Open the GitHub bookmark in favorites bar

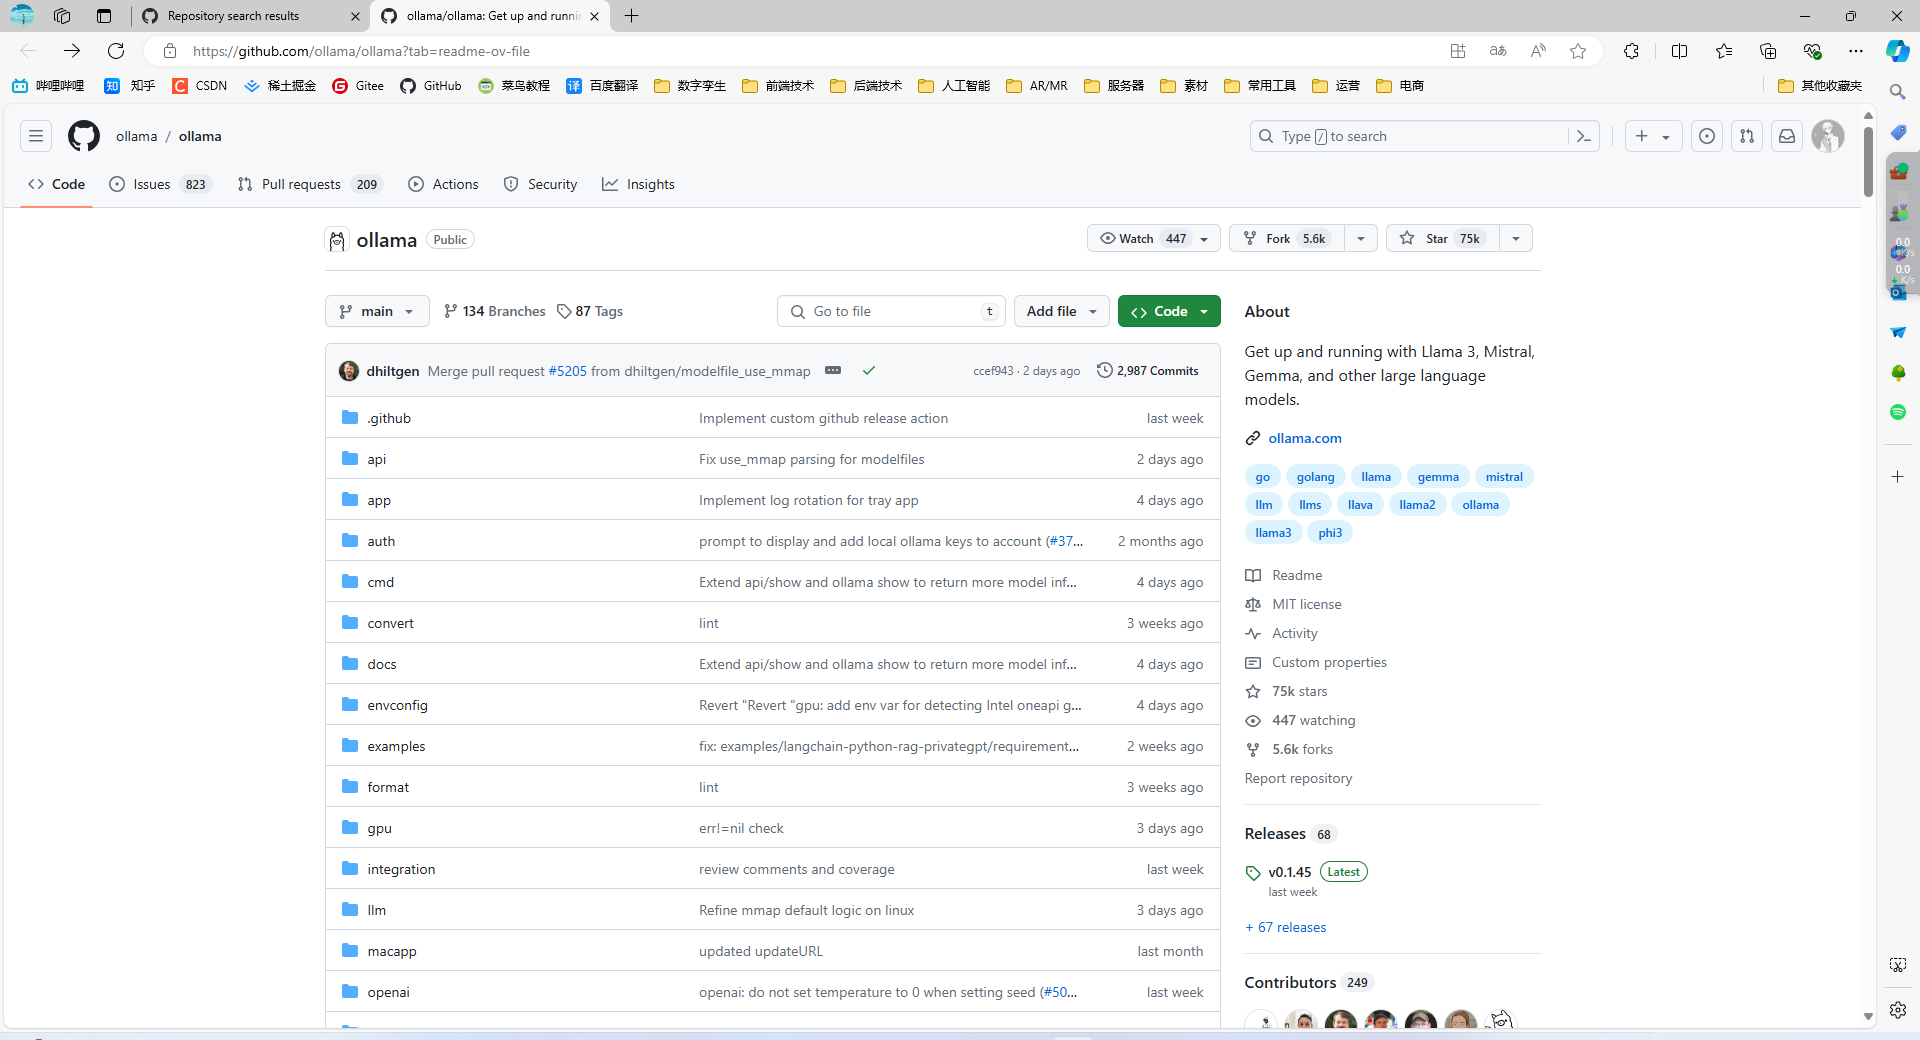431,86
